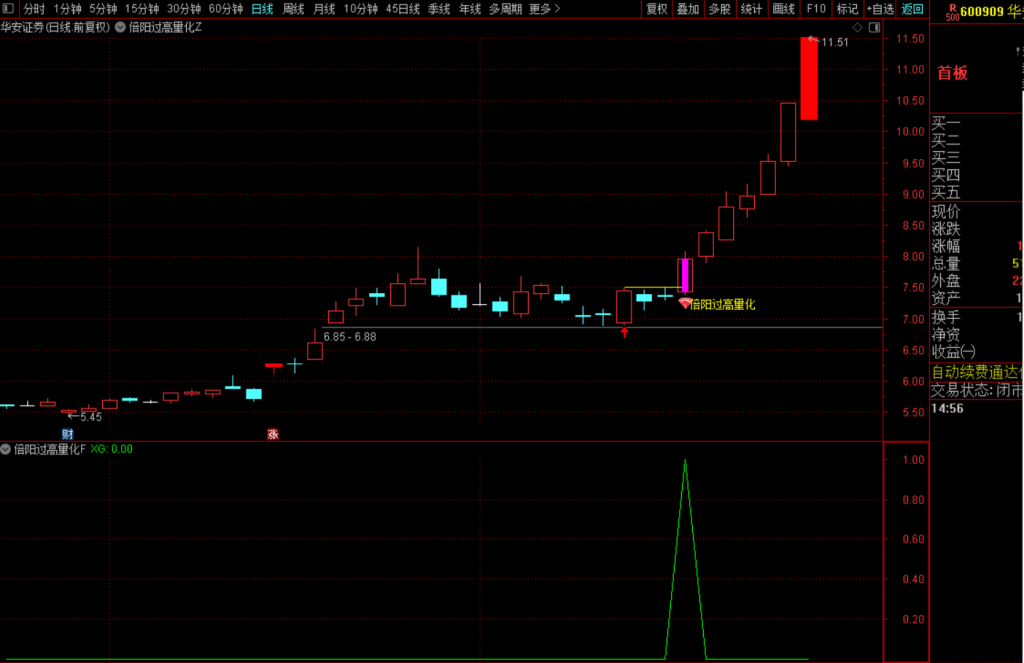The height and width of the screenshot is (663, 1024).
Task: Click the 6.85 - 6.88 support line label
Action: pos(350,337)
